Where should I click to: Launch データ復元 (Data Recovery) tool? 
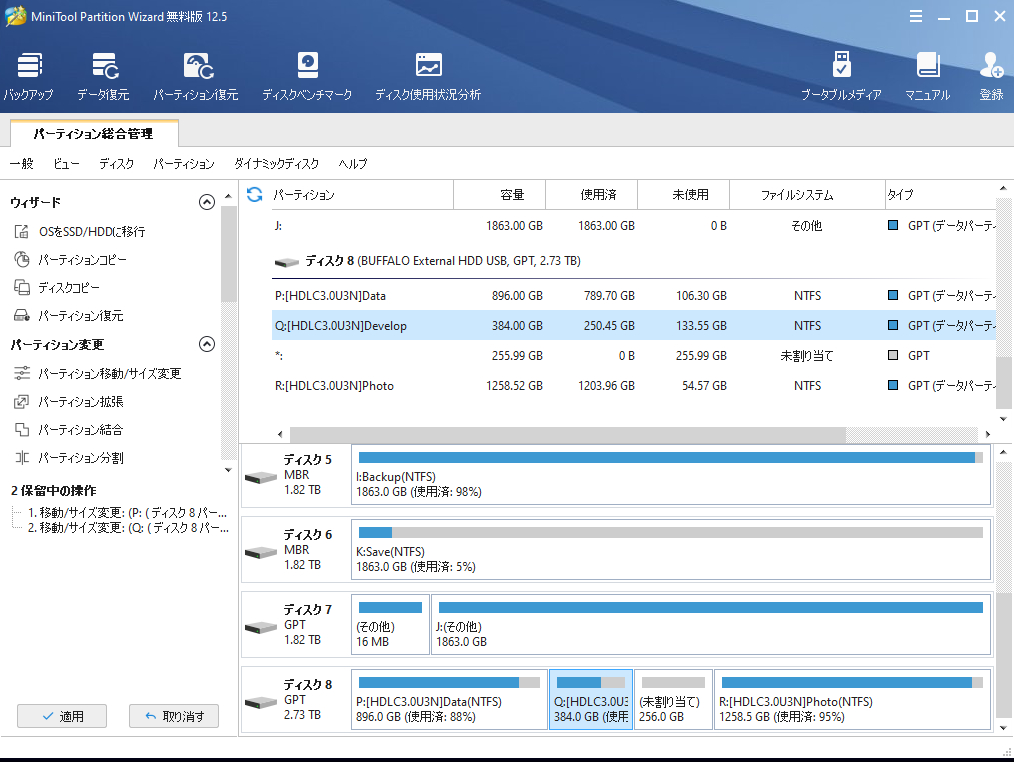point(103,77)
